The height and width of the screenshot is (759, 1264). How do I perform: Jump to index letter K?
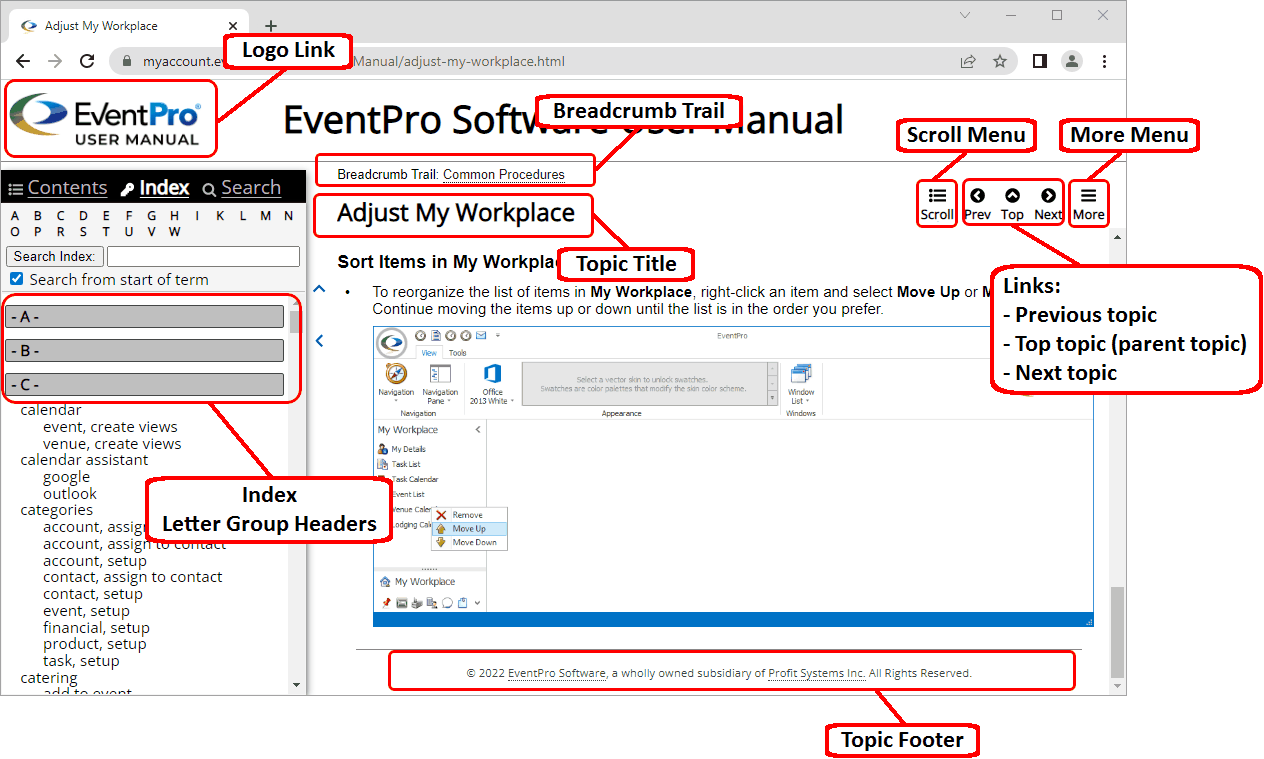point(218,216)
